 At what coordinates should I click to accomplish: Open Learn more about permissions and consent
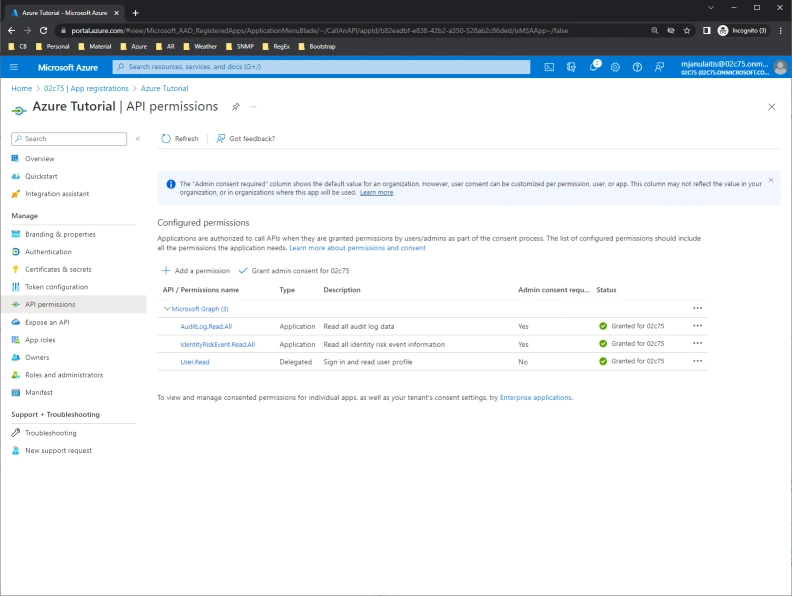(x=357, y=248)
